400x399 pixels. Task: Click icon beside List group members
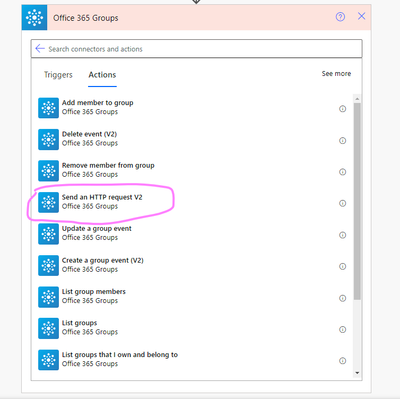(48, 297)
